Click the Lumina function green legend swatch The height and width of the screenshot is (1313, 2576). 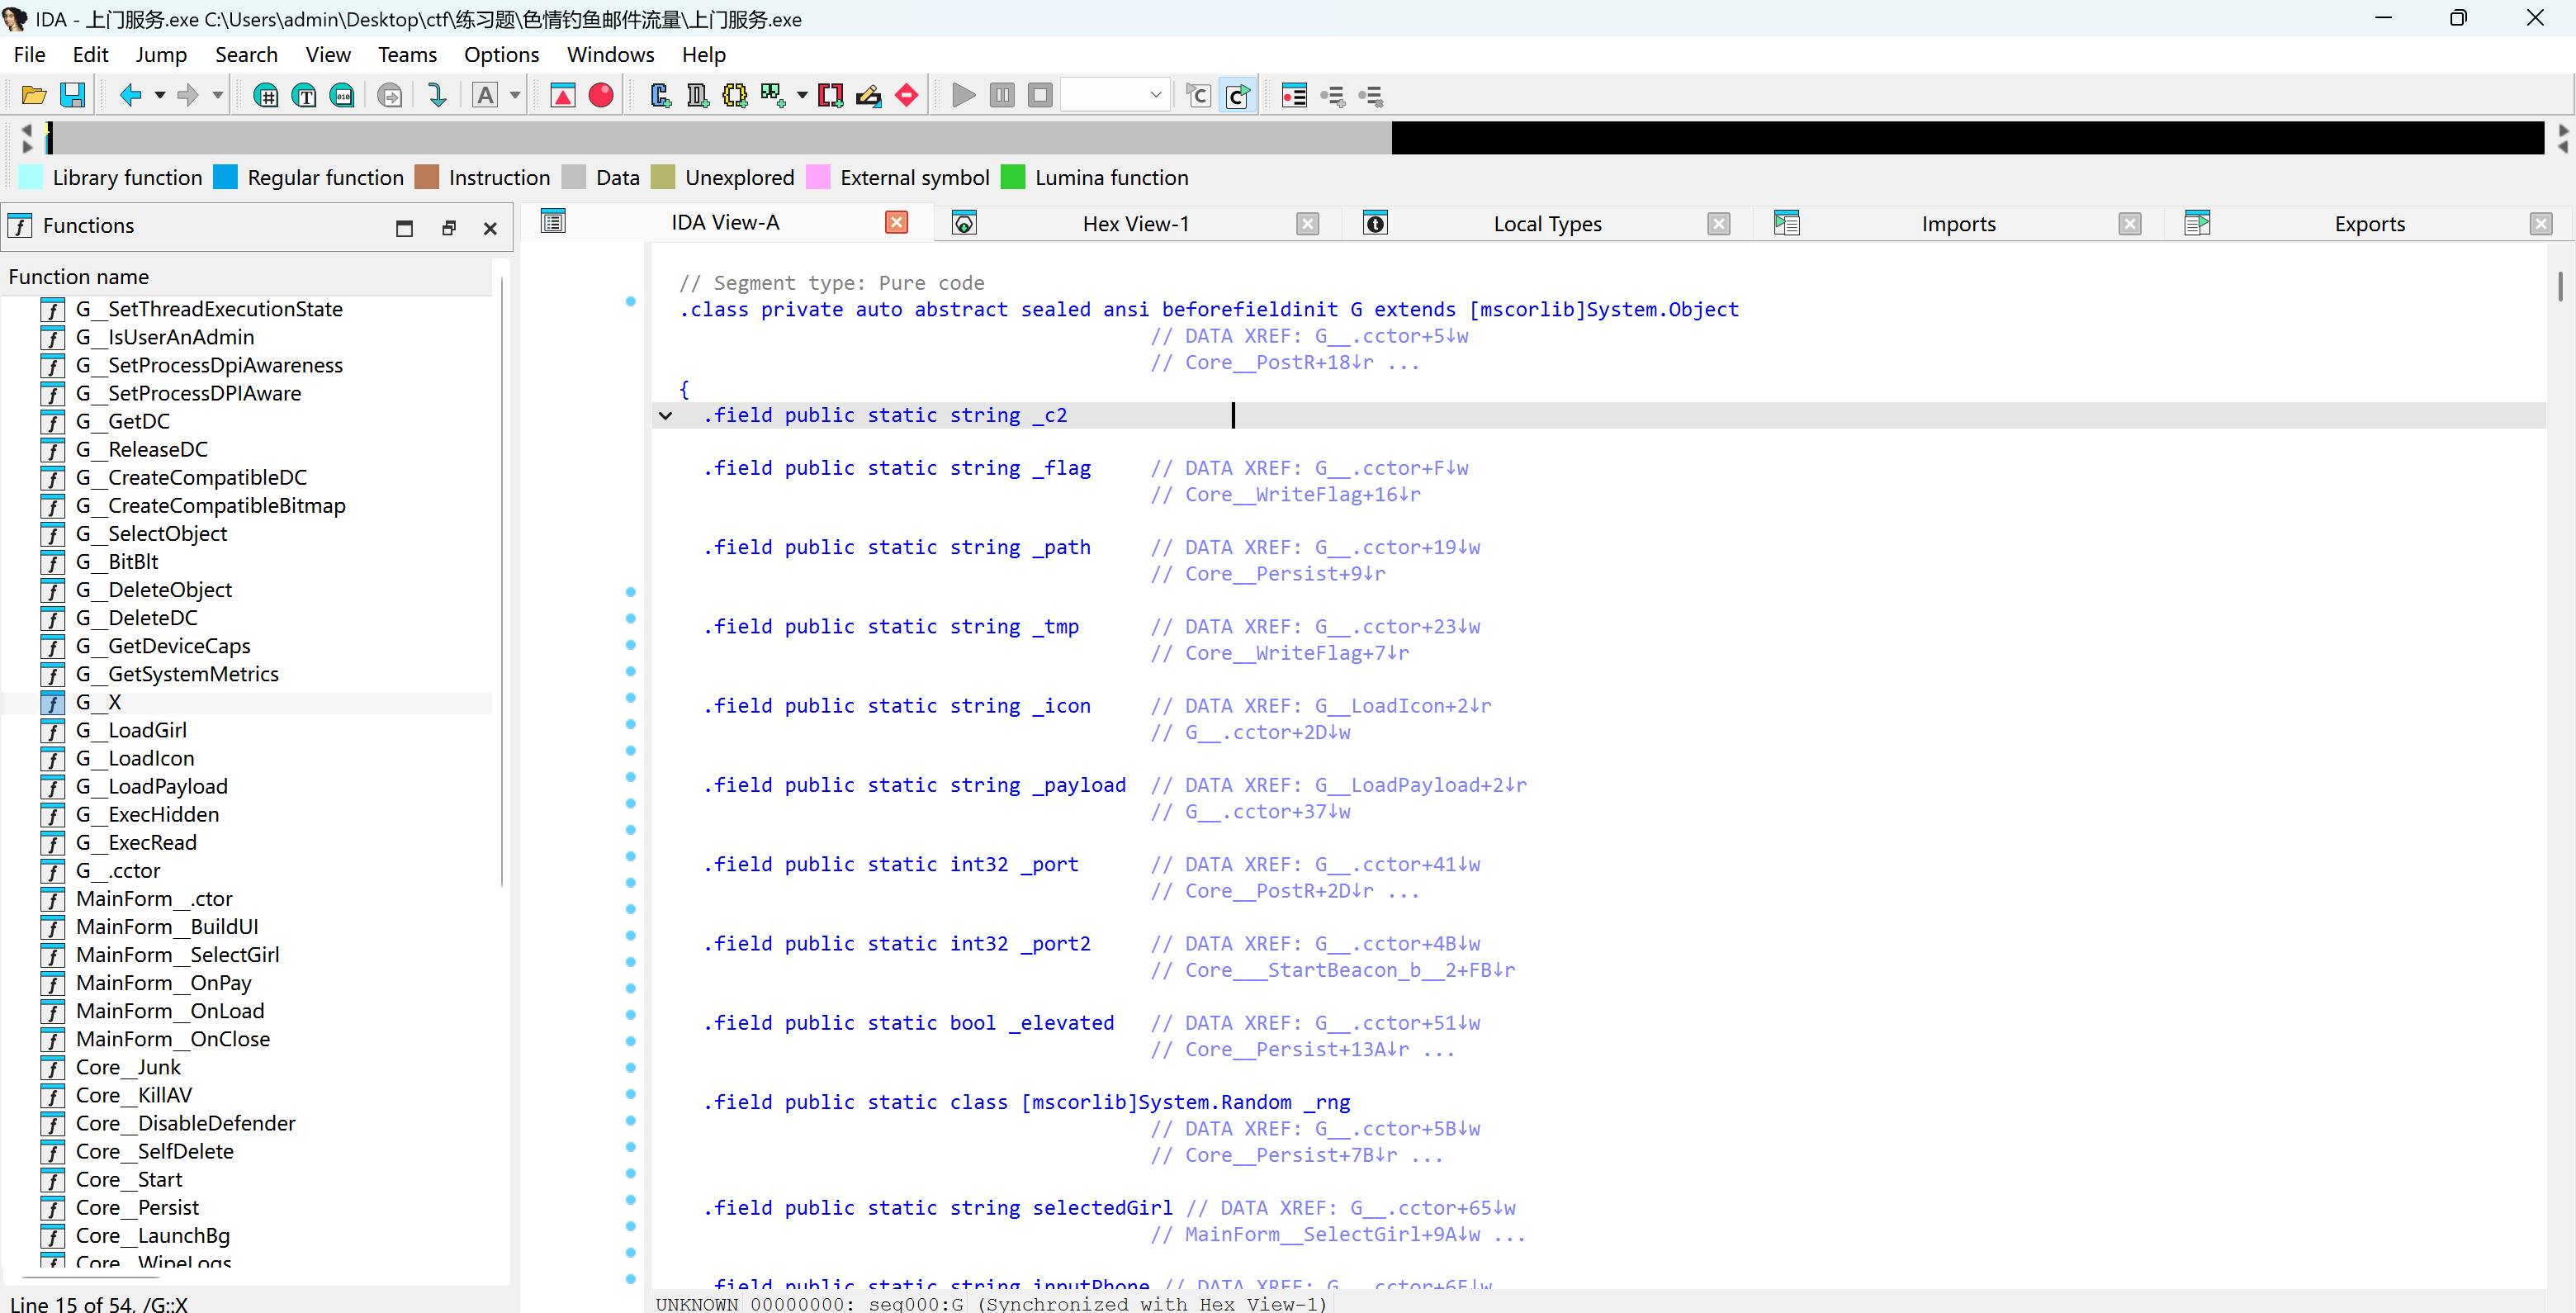pyautogui.click(x=1013, y=178)
